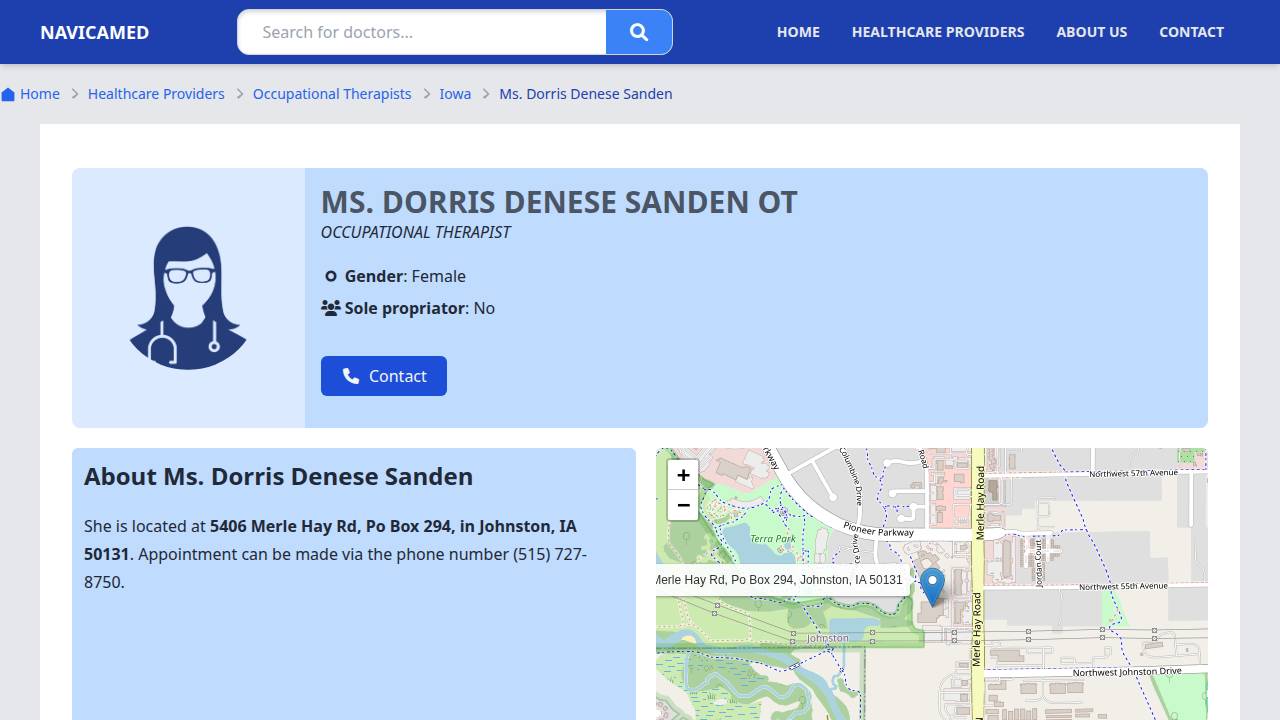Click the chevron before Occupational Therapists
This screenshot has height=720, width=1280.
click(x=239, y=94)
